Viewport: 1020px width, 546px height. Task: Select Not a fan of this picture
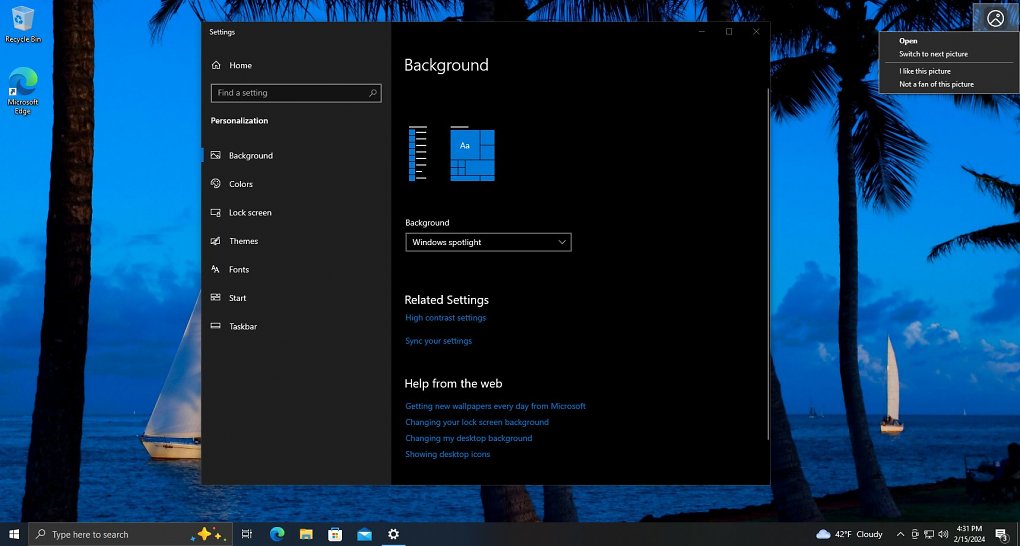coord(937,84)
